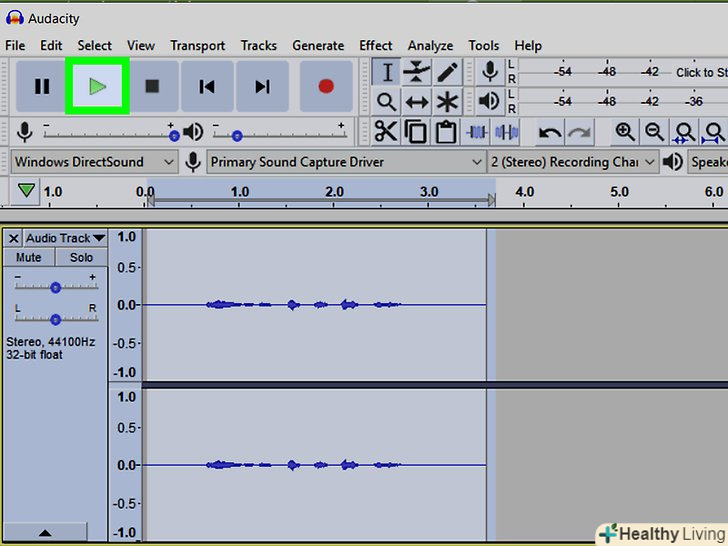Open the File menu
This screenshot has width=728, height=546.
15,46
